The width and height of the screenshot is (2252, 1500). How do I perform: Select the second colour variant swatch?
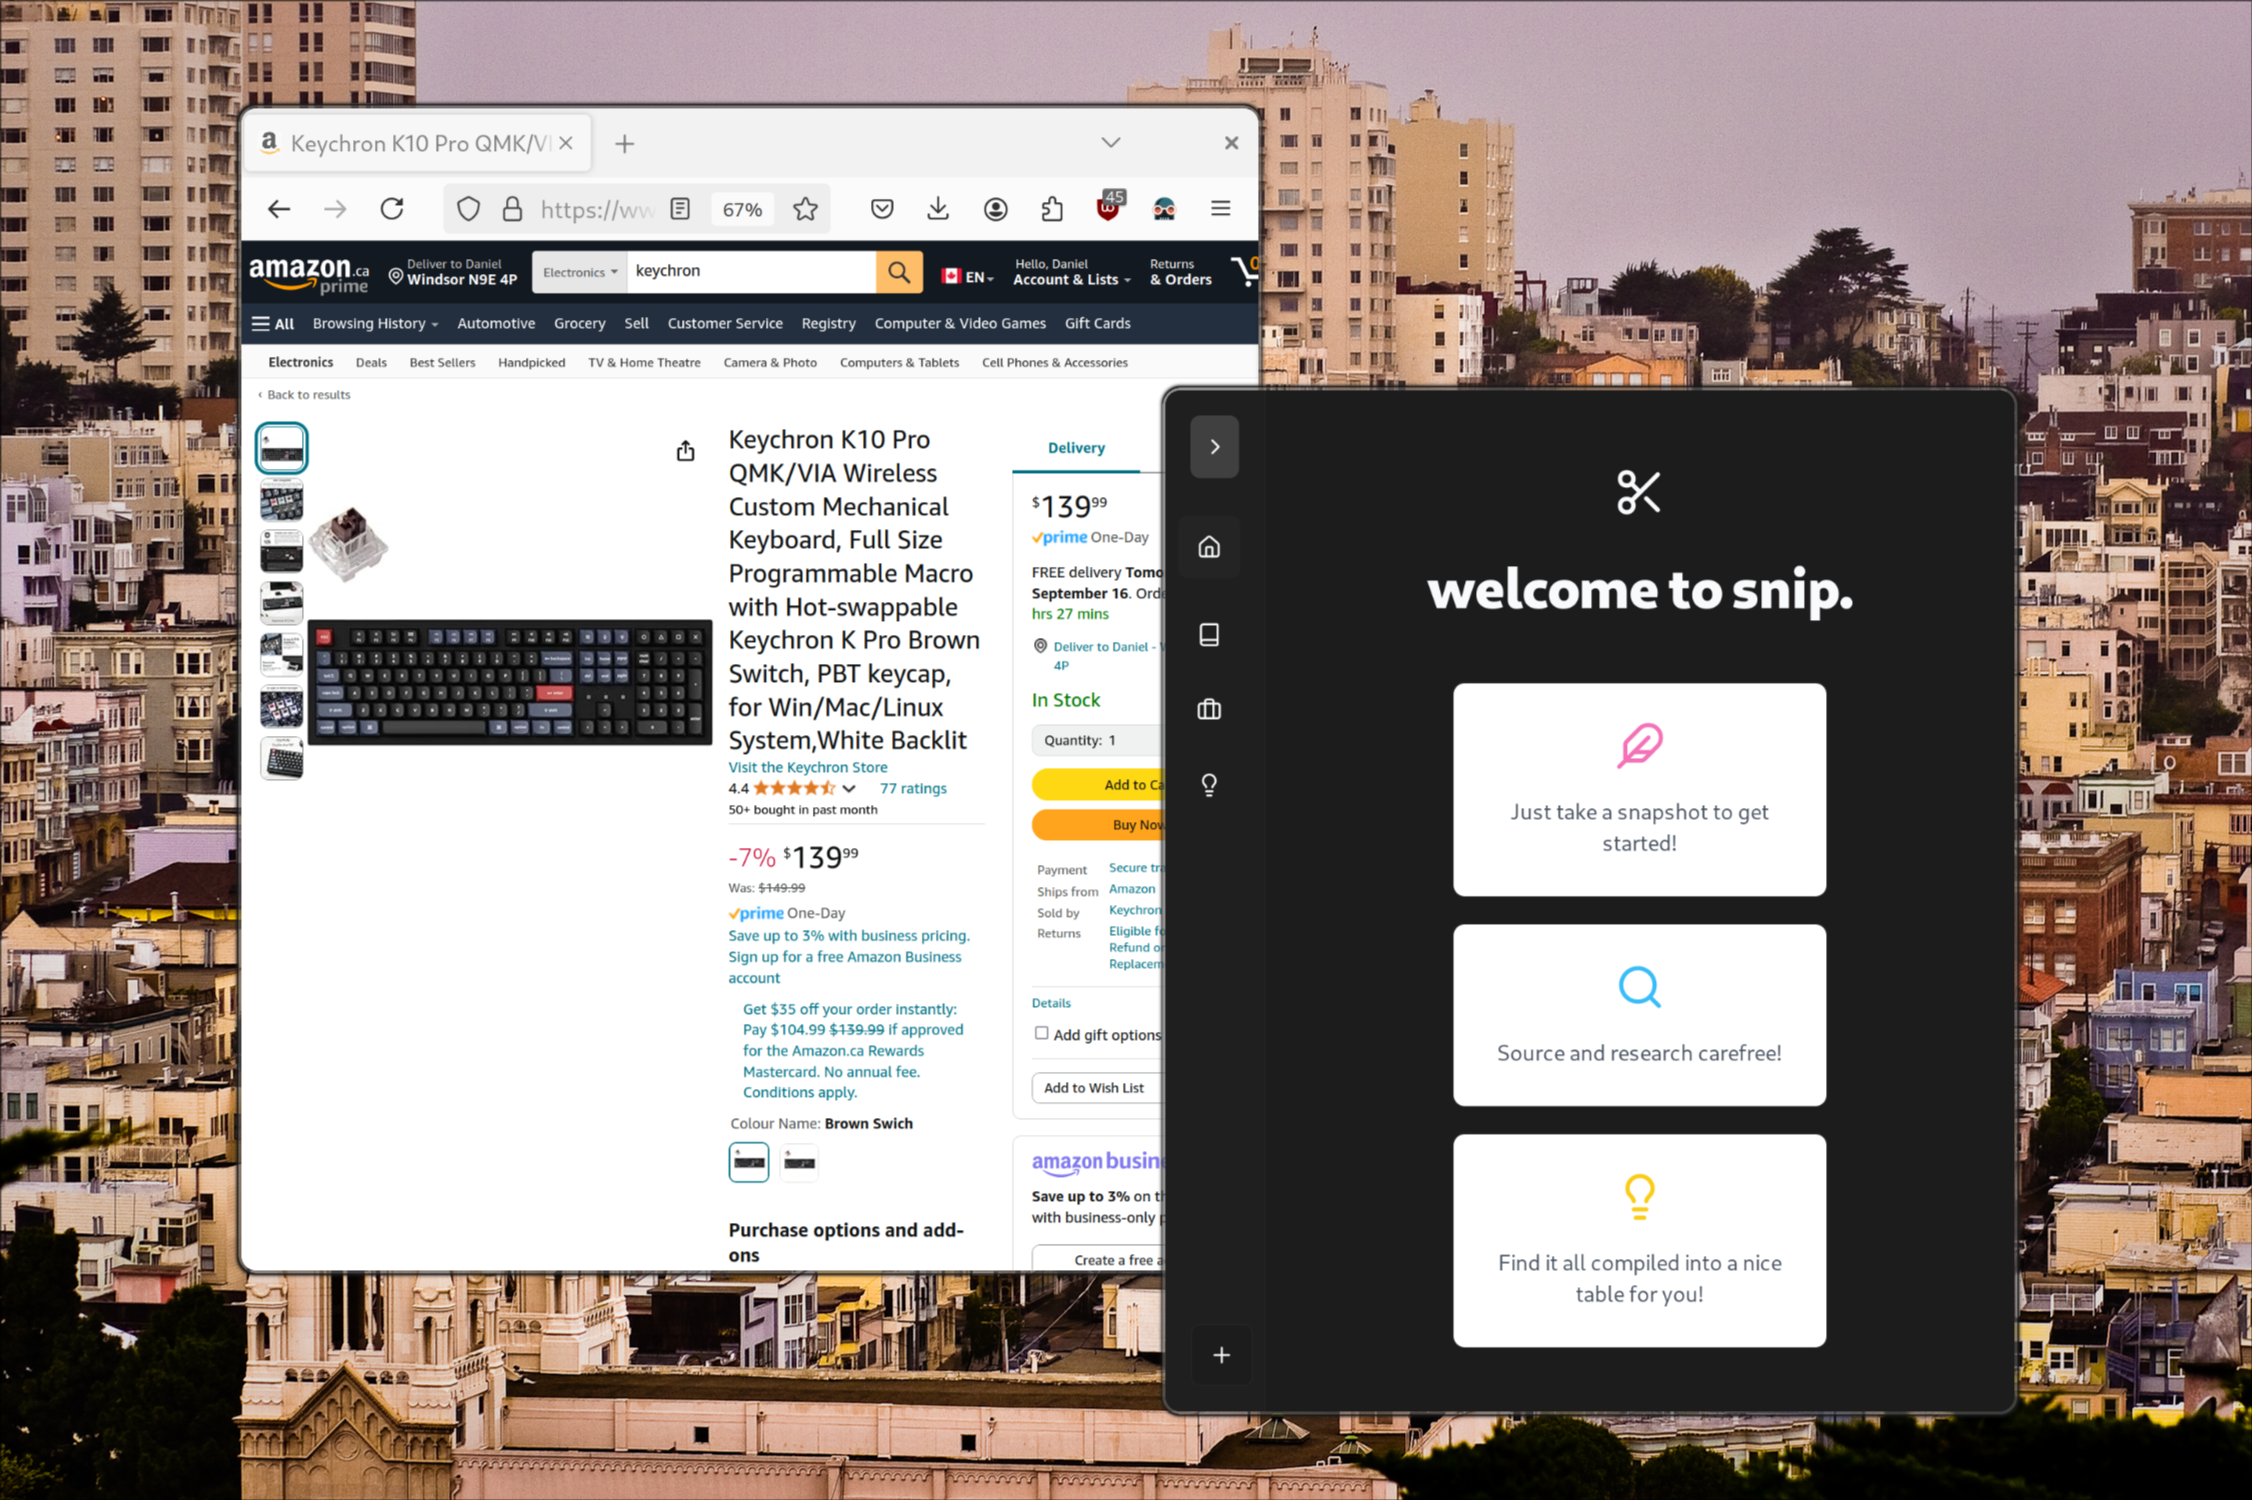click(x=798, y=1162)
